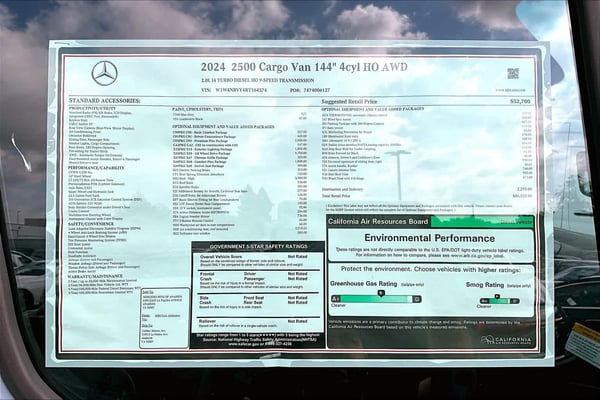Click the 'Suggested Retail Price' label
The height and width of the screenshot is (400, 600).
point(349,101)
